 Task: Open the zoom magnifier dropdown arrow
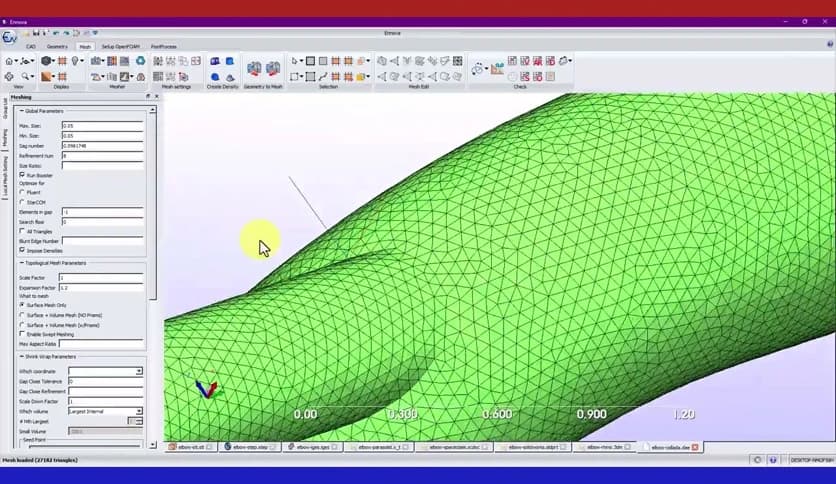pos(33,77)
